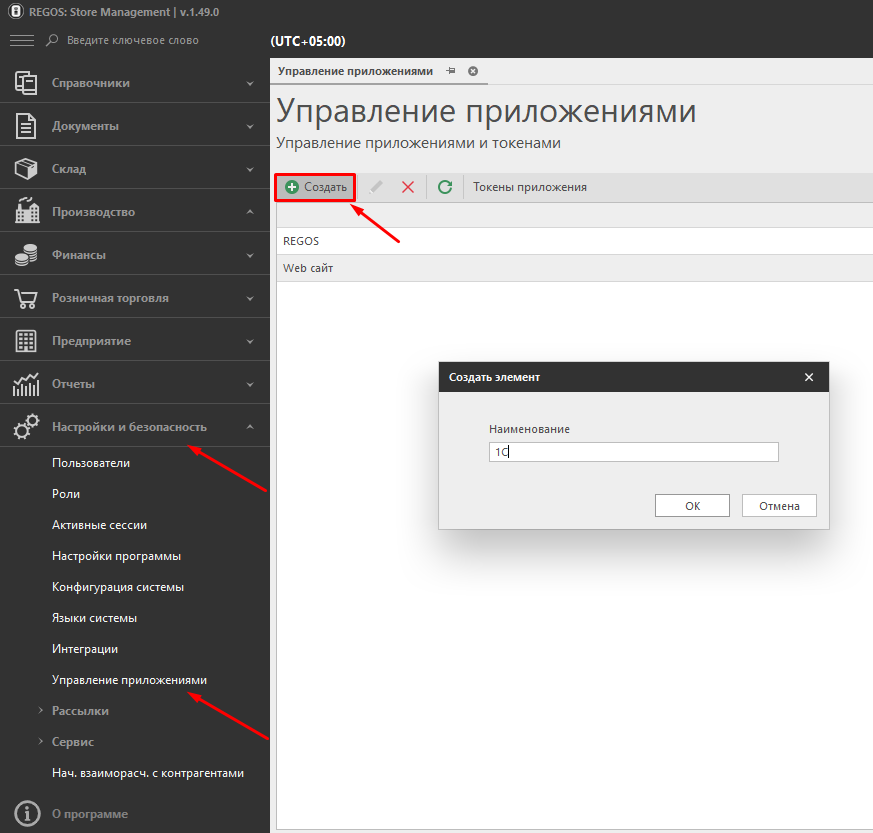873x833 pixels.
Task: Click the Отчеты section label
Action: coord(73,384)
